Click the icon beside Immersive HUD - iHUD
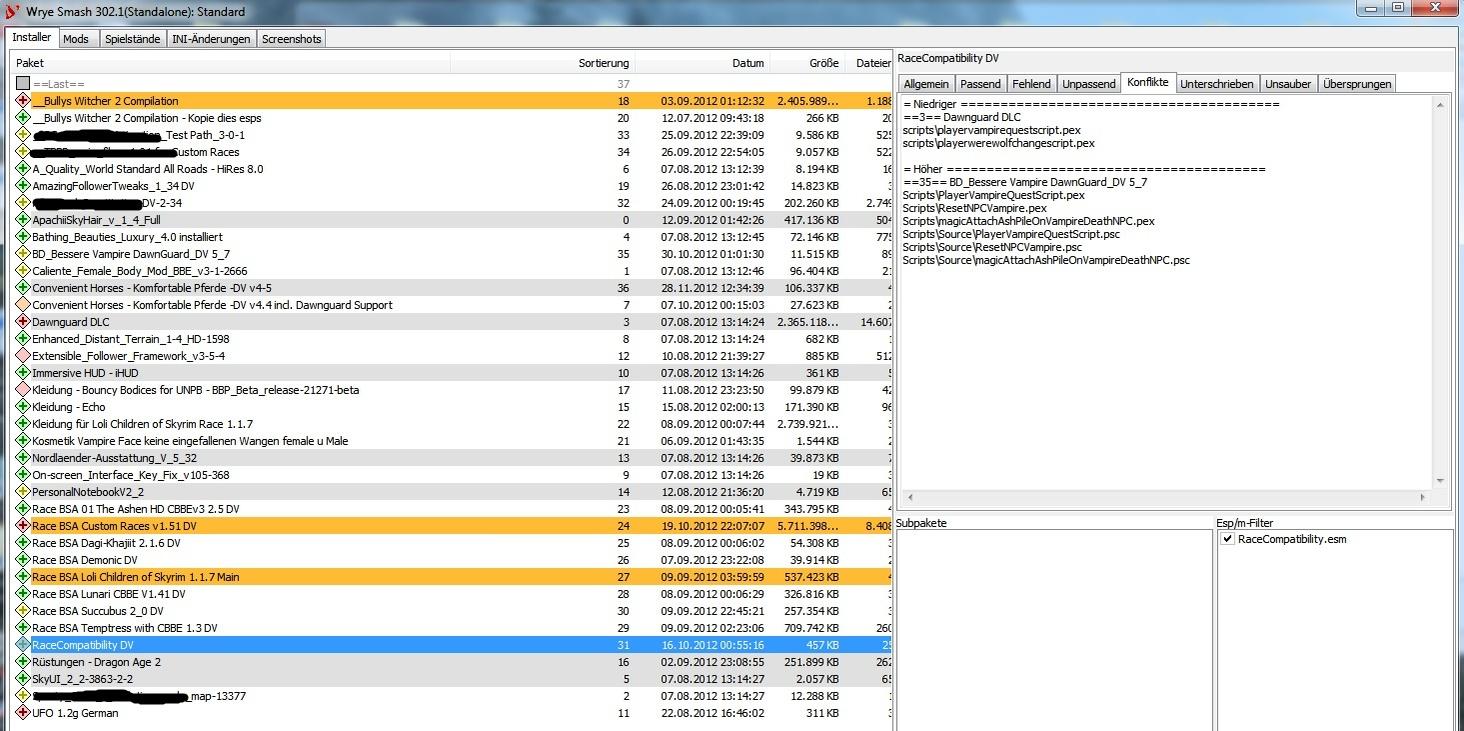This screenshot has height=731, width=1464. pos(23,373)
